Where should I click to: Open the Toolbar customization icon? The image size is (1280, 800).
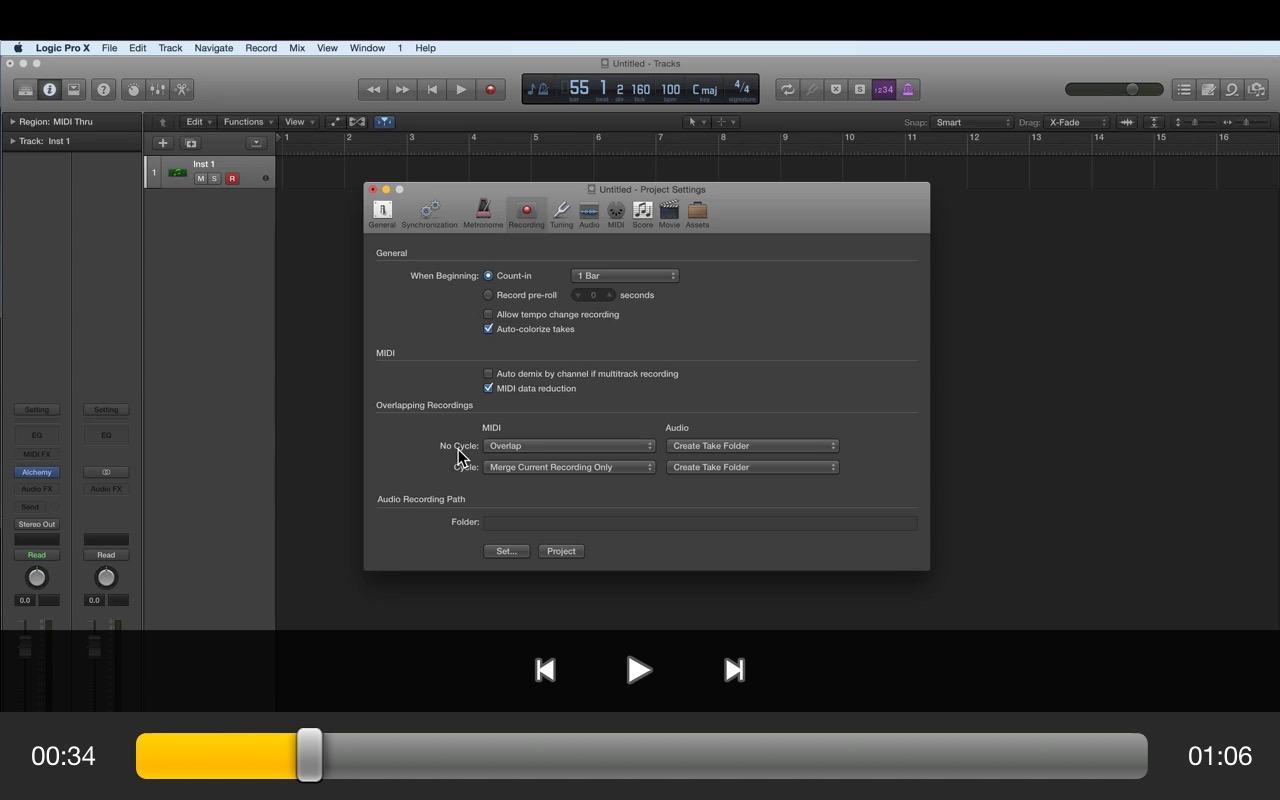pyautogui.click(x=73, y=90)
